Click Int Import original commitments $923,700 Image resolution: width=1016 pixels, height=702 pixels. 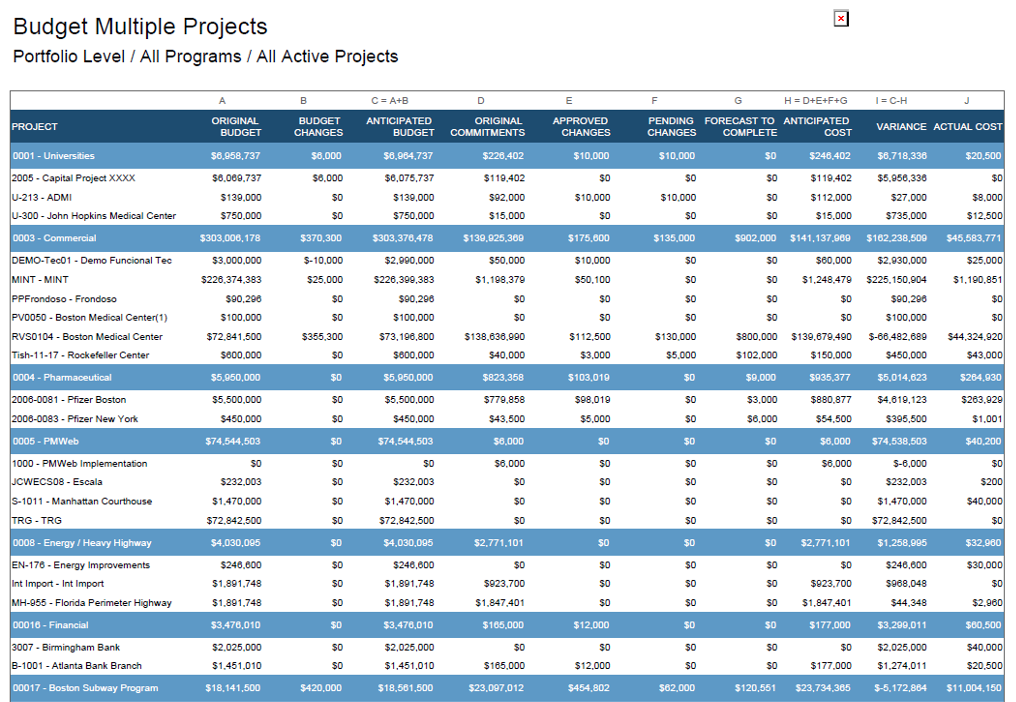pos(504,583)
